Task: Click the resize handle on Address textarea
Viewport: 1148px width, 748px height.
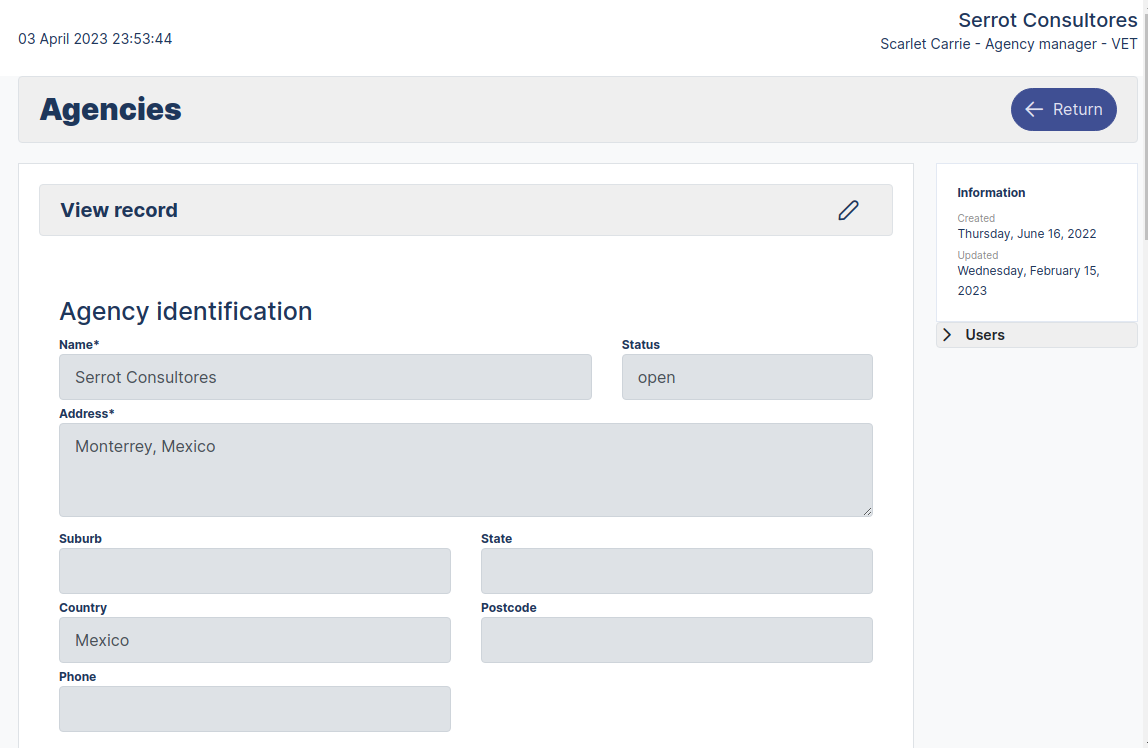Action: (866, 509)
